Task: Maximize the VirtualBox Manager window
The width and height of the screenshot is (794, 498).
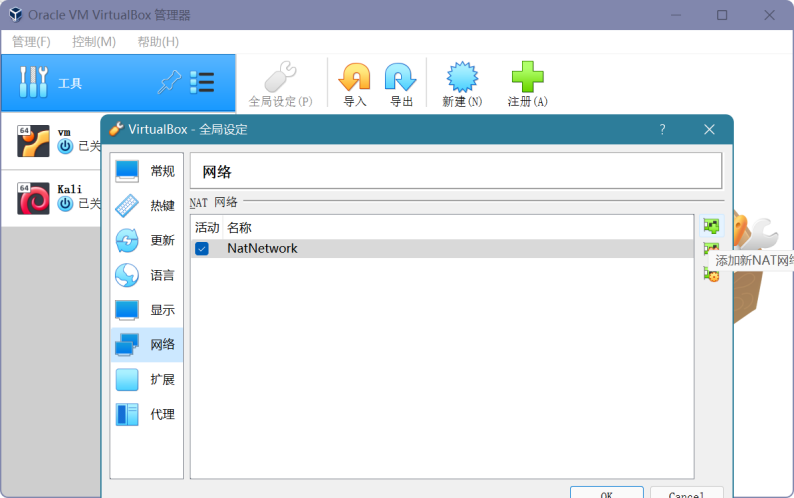Action: pyautogui.click(x=722, y=15)
